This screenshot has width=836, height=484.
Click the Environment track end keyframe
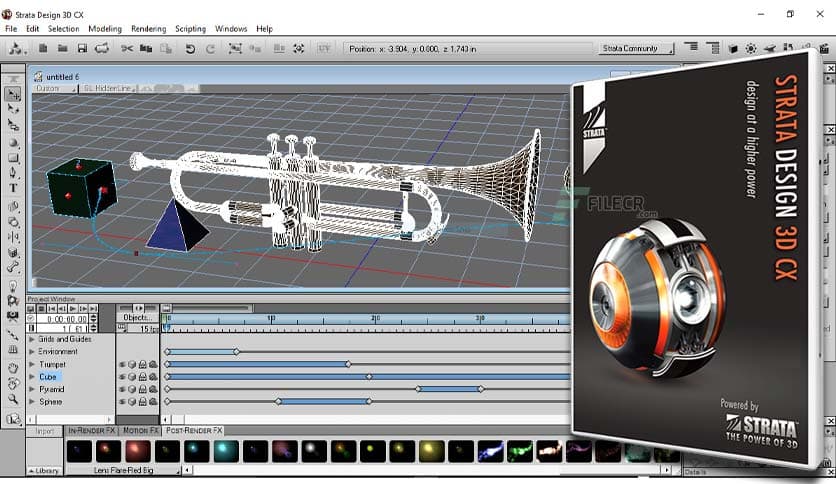coord(236,352)
